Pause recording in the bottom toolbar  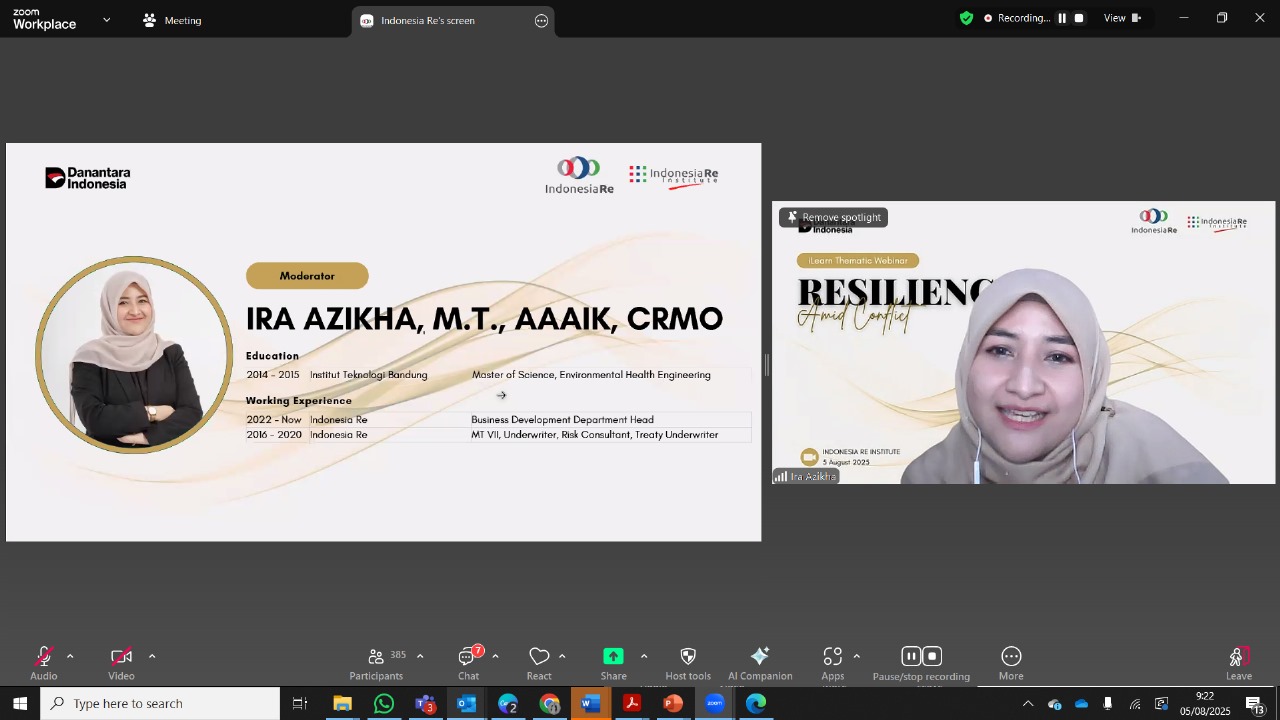pyautogui.click(x=910, y=657)
